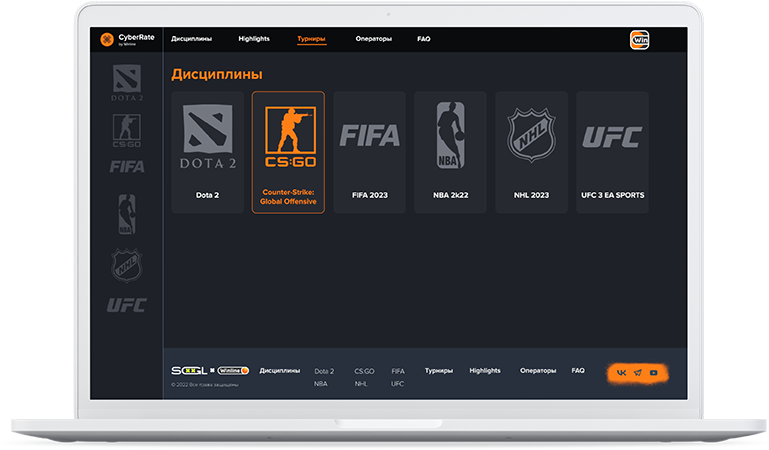Viewport: 769px width, 450px height.
Task: Open the YouTube icon in footer
Action: click(653, 373)
